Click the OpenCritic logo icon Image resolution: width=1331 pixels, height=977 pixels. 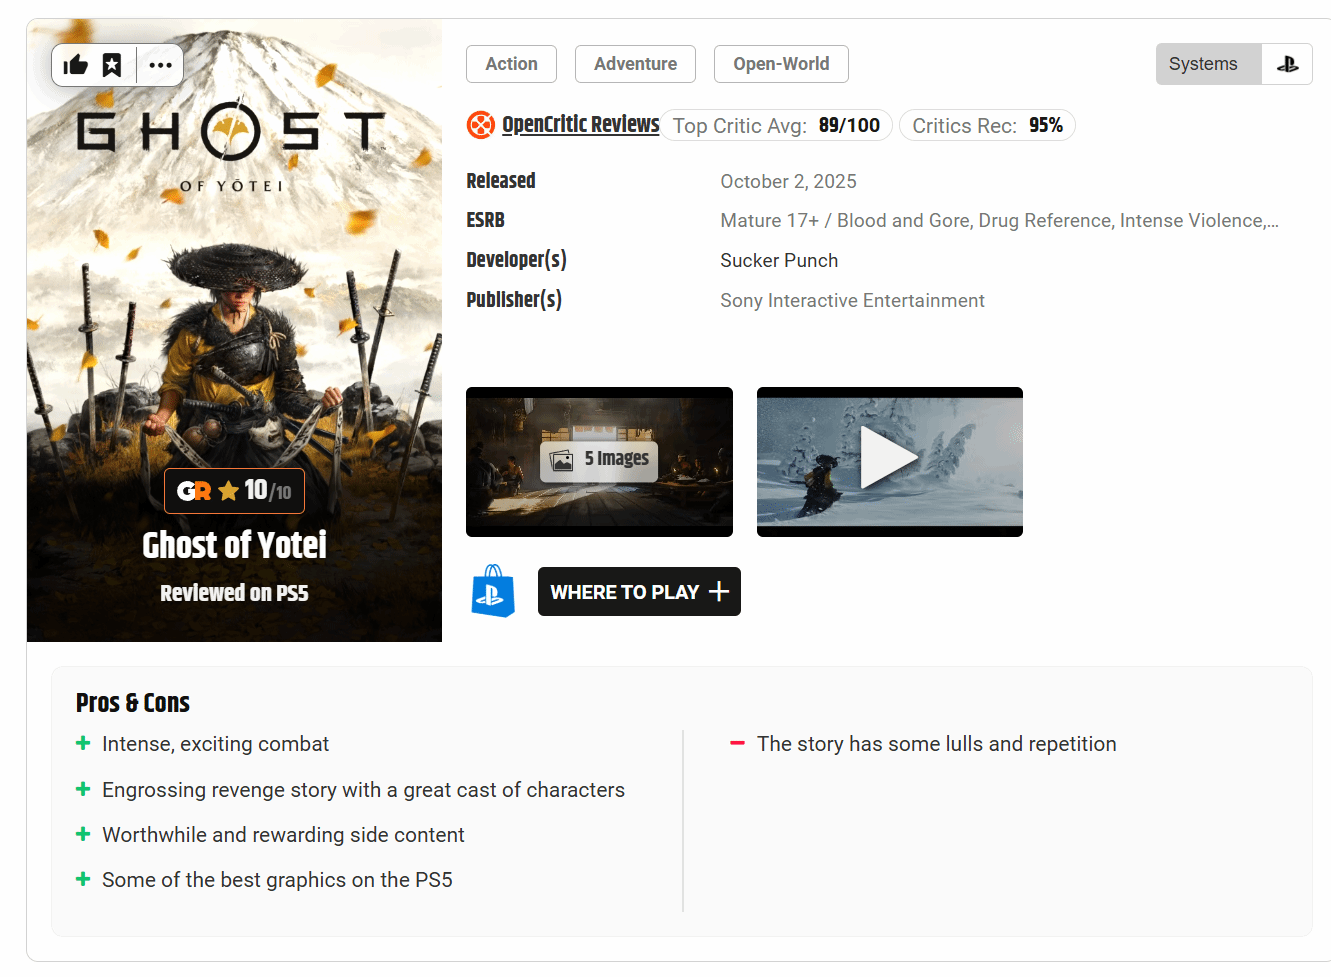(x=481, y=125)
